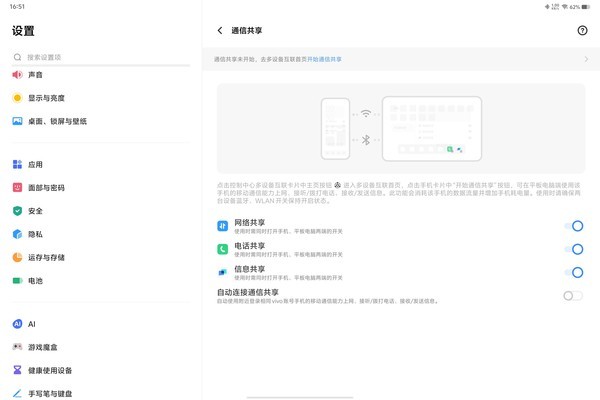Open 游戏魔盒 settings
The image size is (600, 400).
pyautogui.click(x=101, y=347)
